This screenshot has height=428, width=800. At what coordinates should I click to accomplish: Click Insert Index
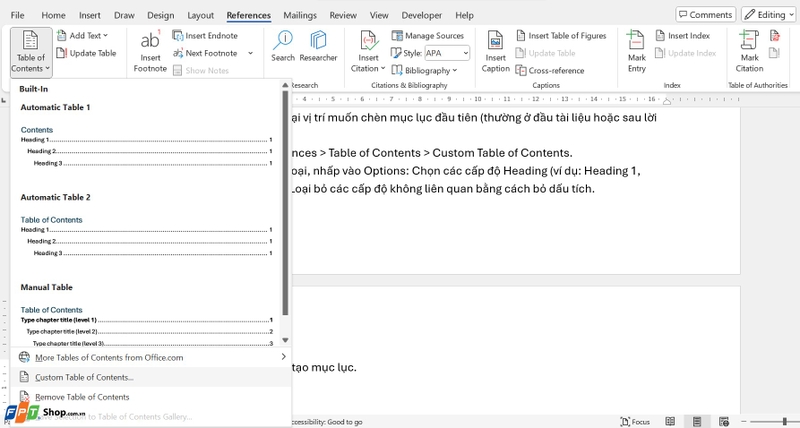click(x=683, y=36)
